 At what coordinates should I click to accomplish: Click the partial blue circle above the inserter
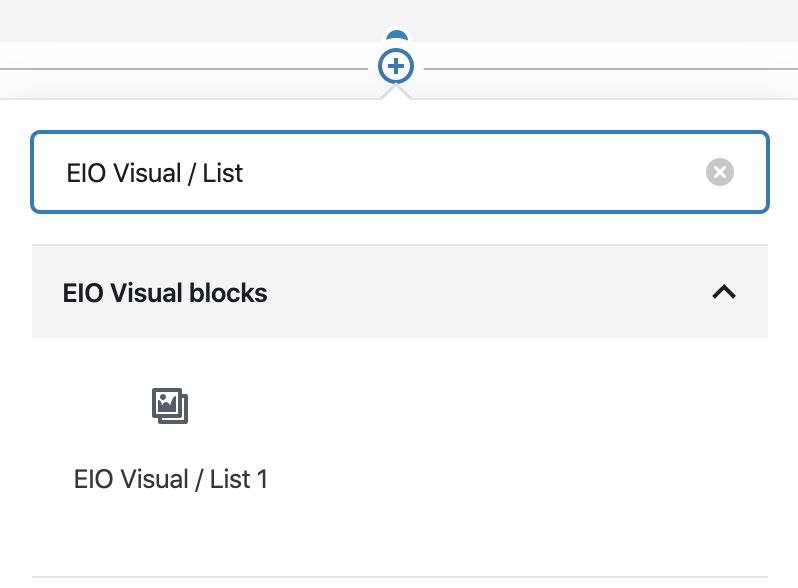pos(396,35)
